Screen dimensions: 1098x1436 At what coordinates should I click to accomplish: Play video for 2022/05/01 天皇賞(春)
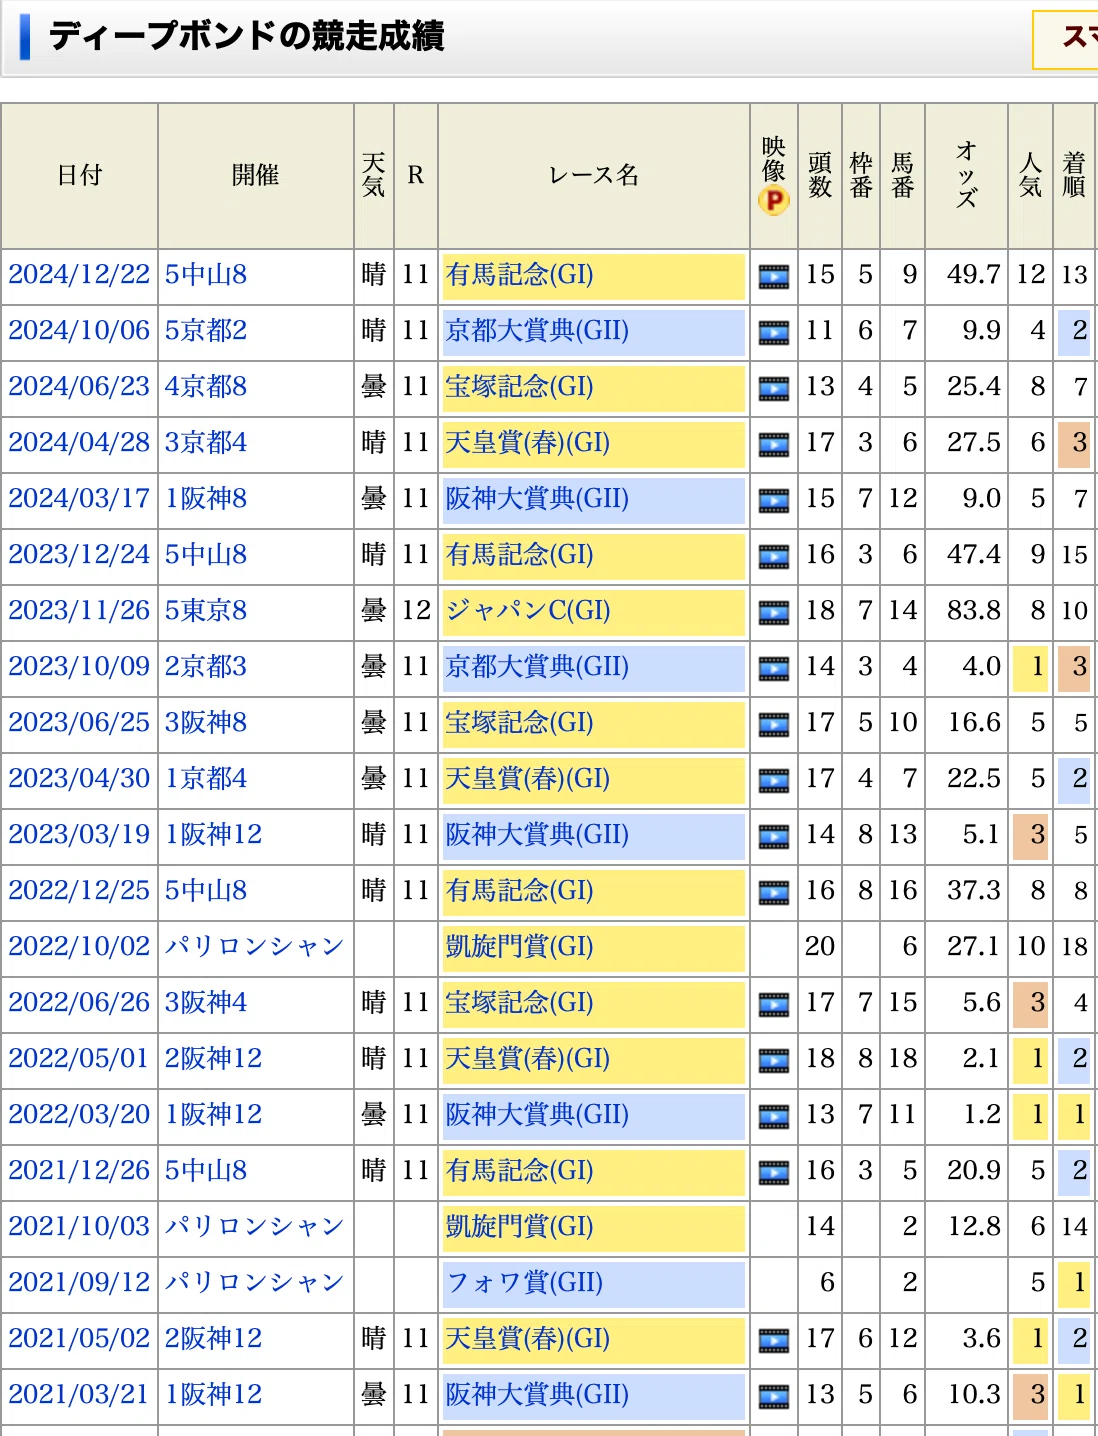[x=773, y=1060]
